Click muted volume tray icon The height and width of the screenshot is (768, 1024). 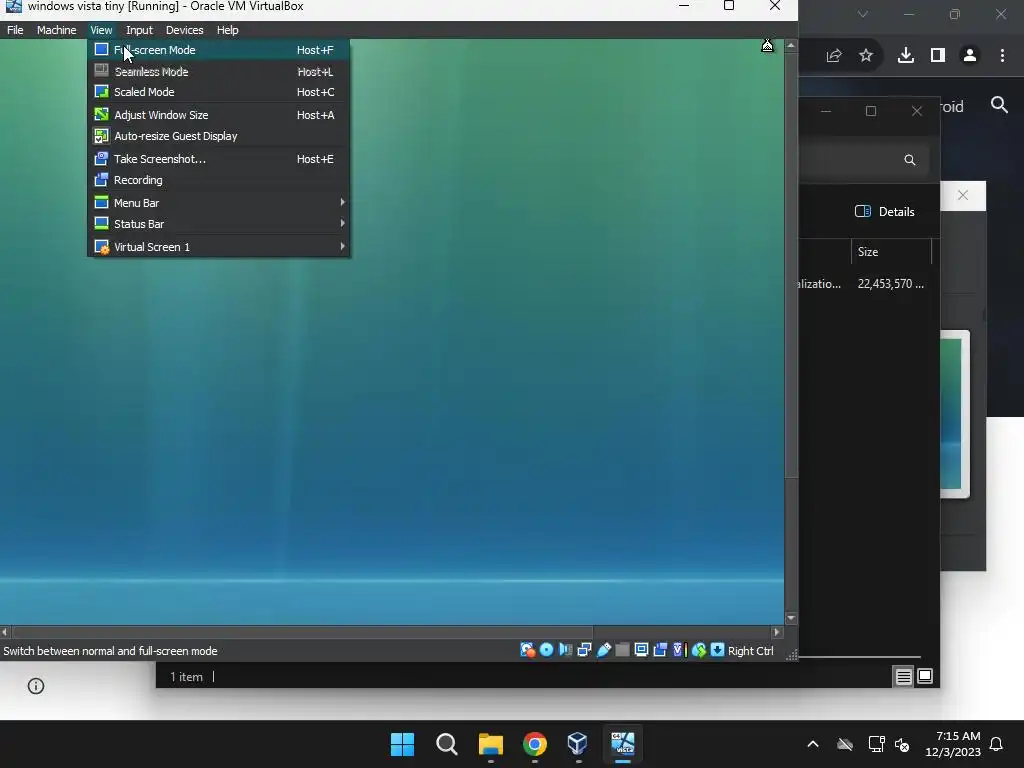tap(903, 744)
